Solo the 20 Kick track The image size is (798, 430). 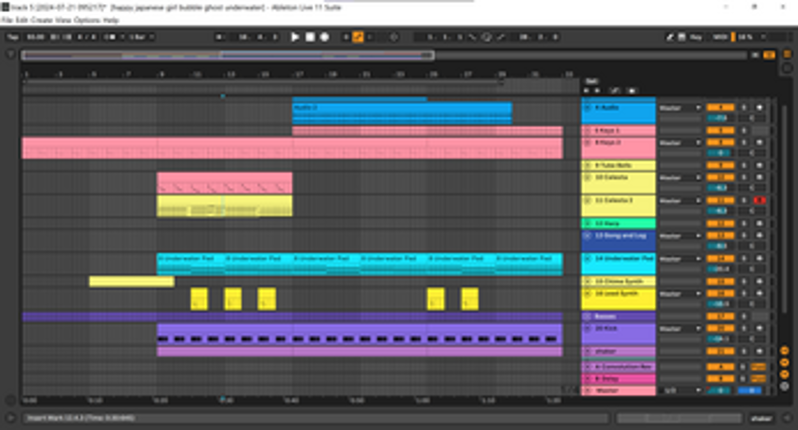coord(744,328)
